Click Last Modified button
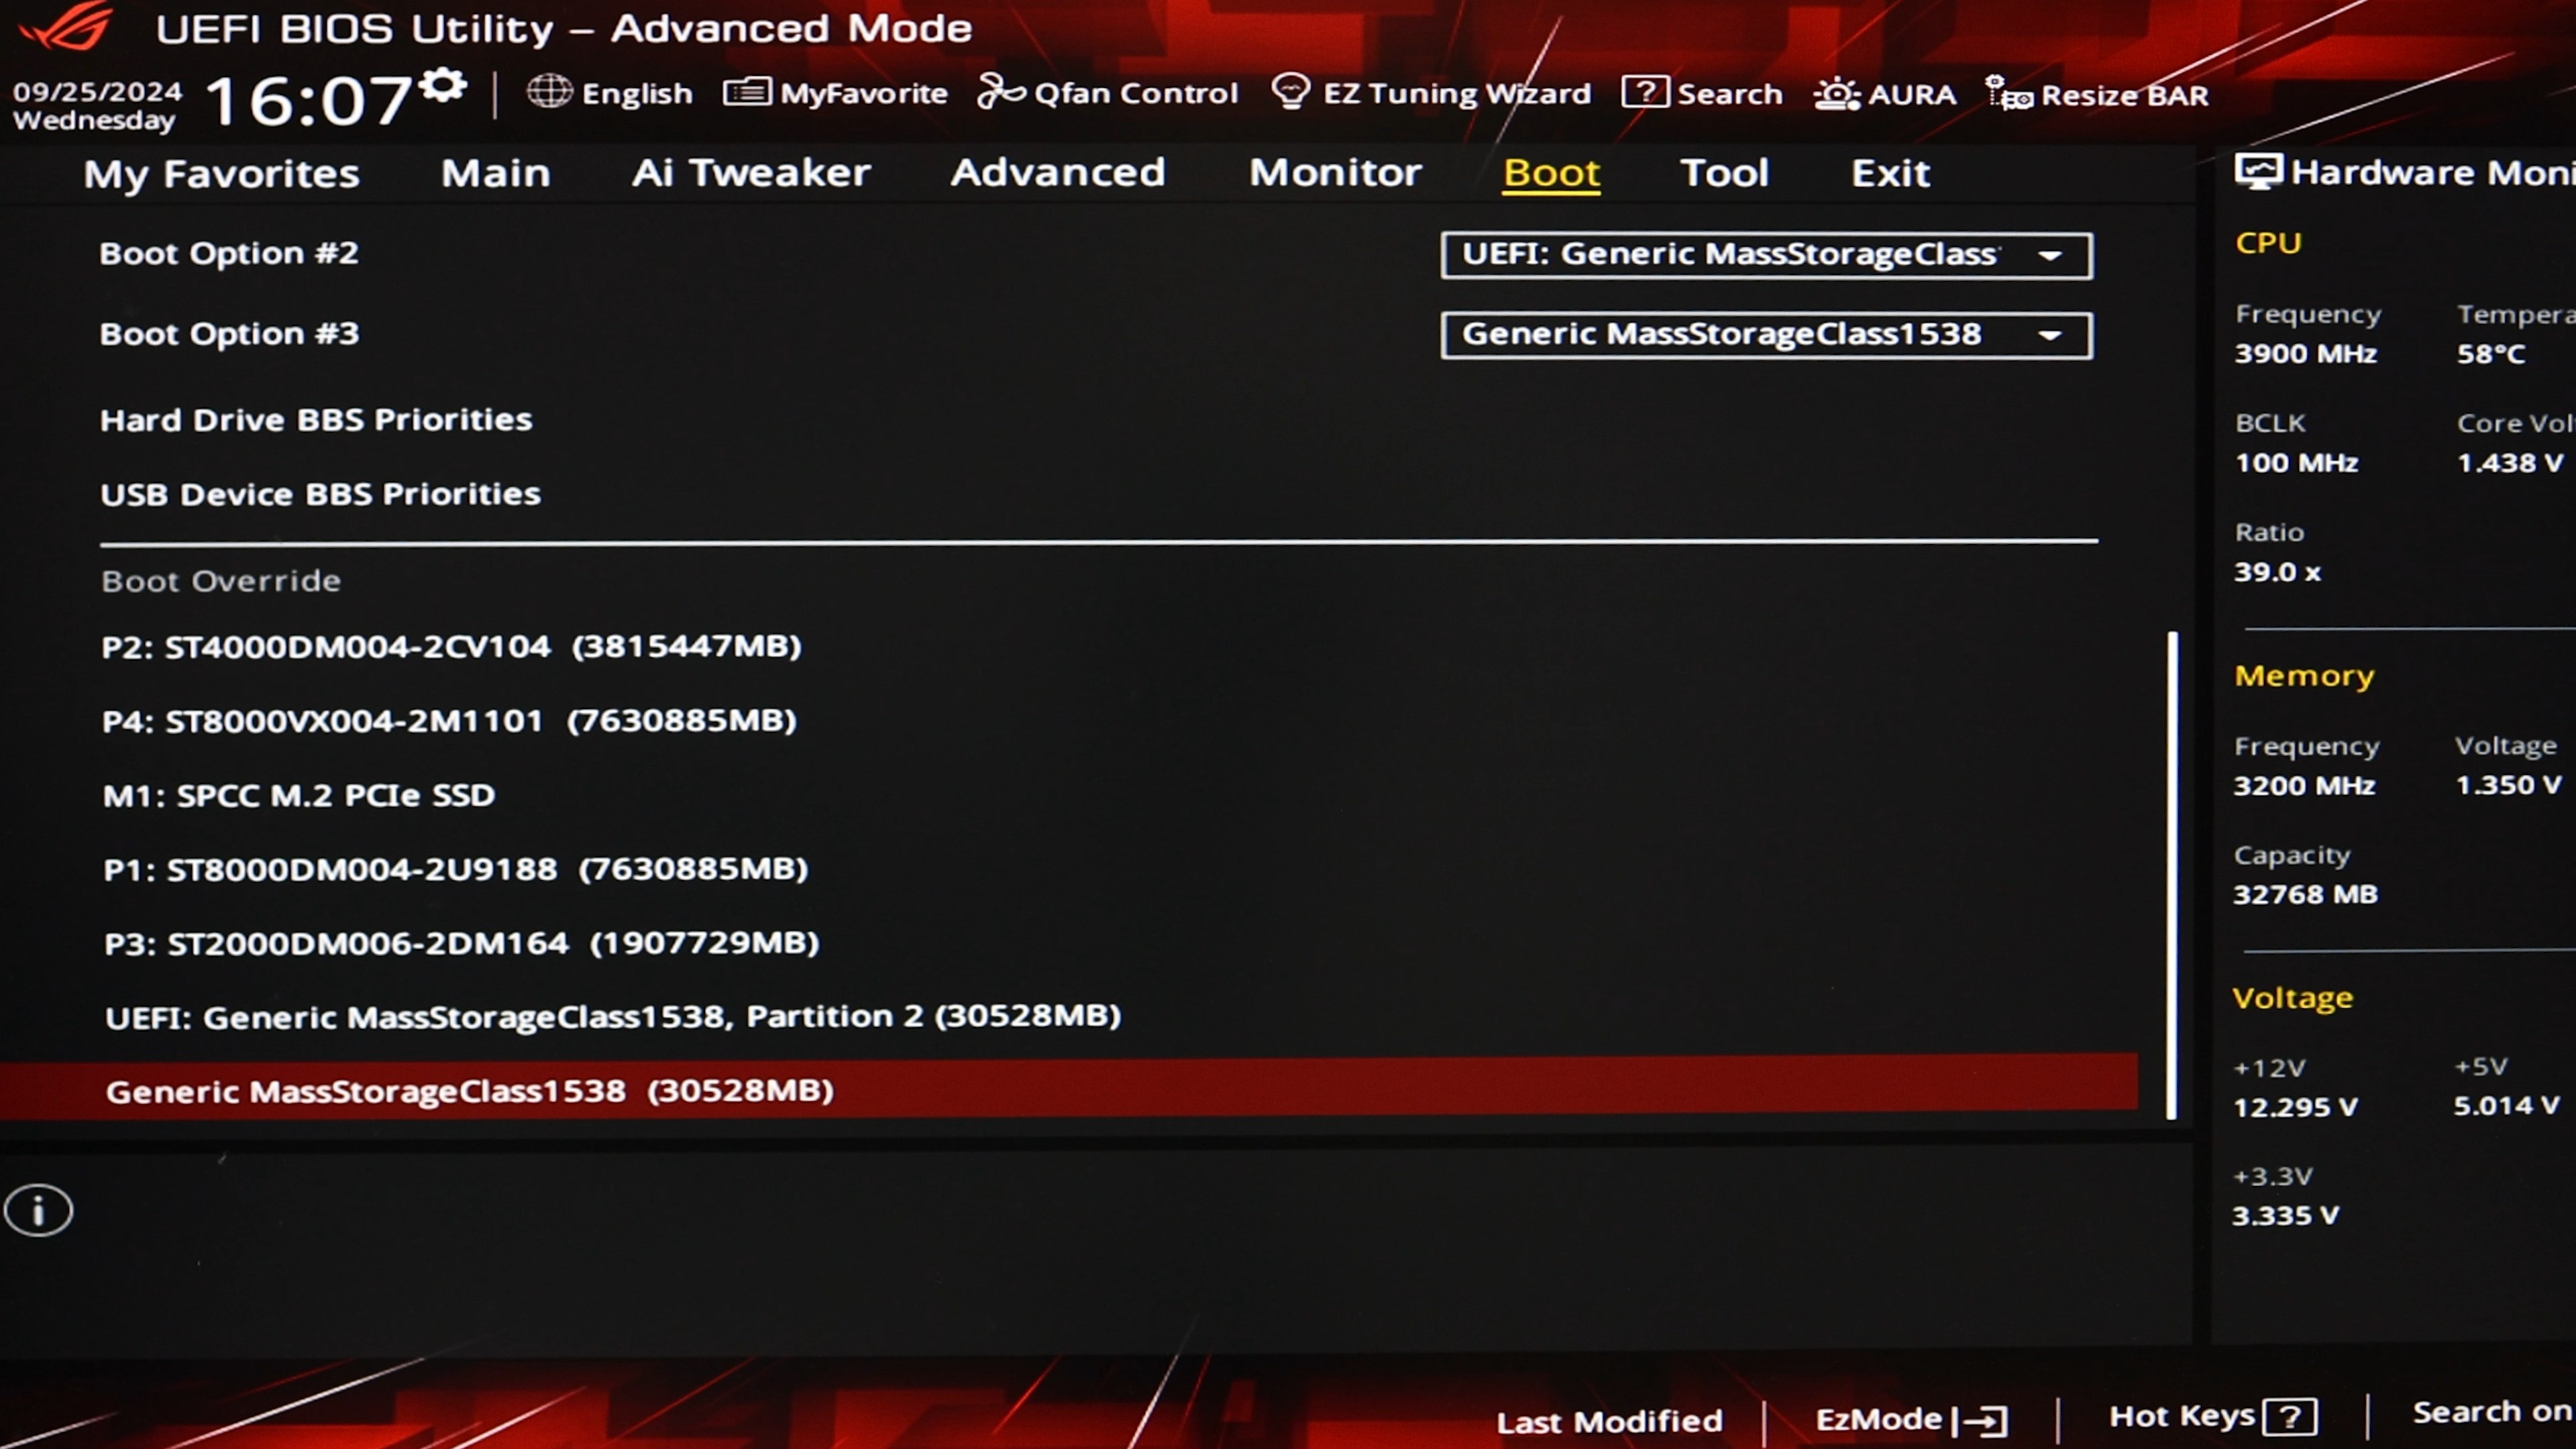Viewport: 2576px width, 1449px height. click(x=1609, y=1421)
